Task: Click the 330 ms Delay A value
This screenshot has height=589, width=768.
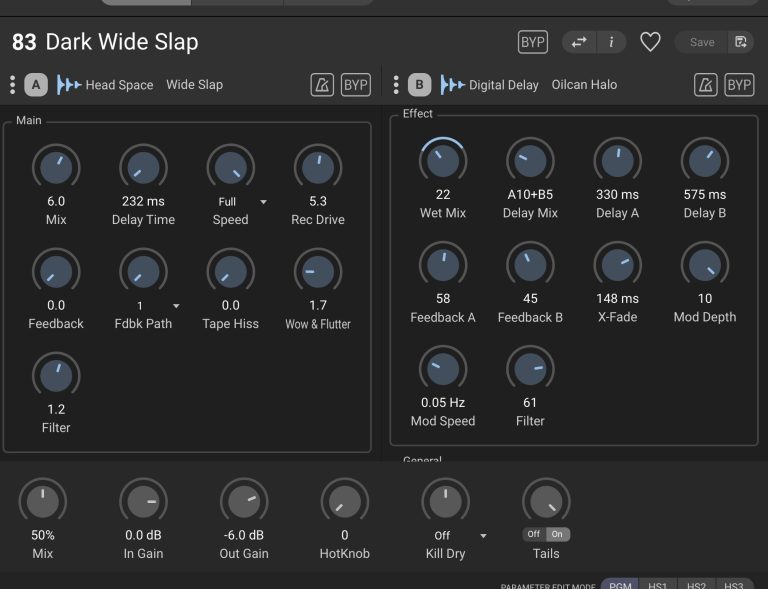Action: click(617, 194)
